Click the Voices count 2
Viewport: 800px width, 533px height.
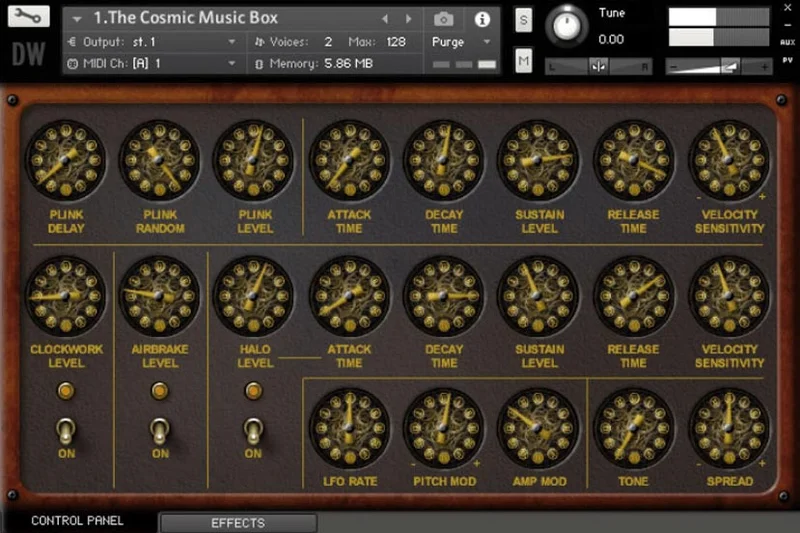[x=328, y=42]
